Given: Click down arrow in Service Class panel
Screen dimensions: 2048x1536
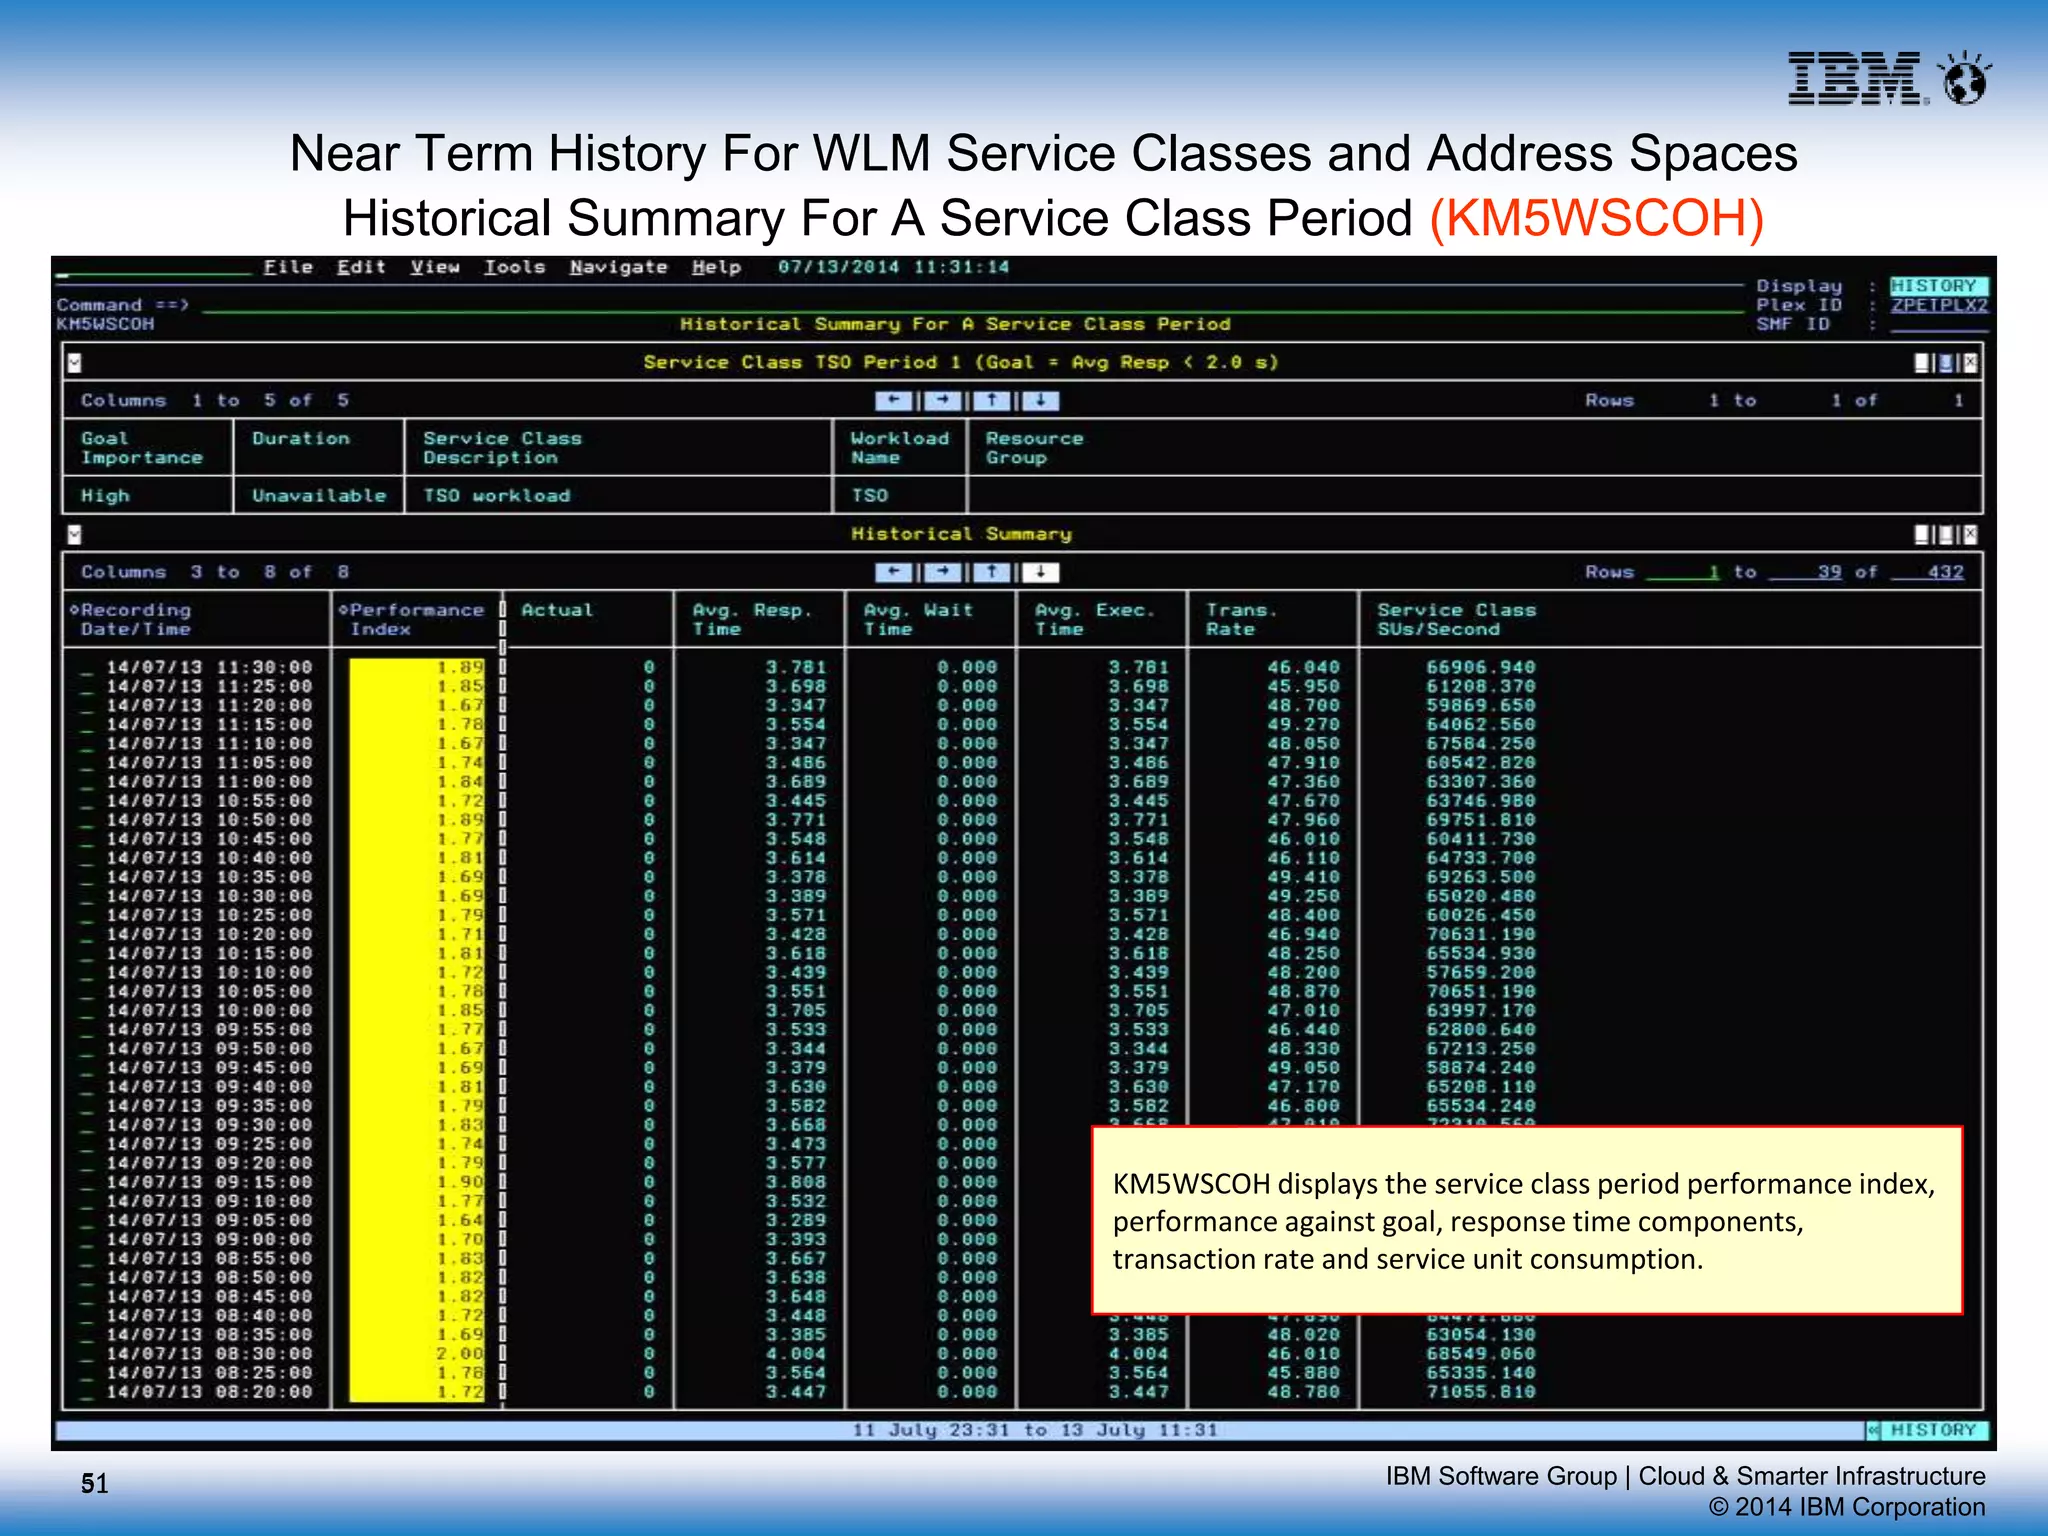Looking at the screenshot, I should click(x=1041, y=401).
